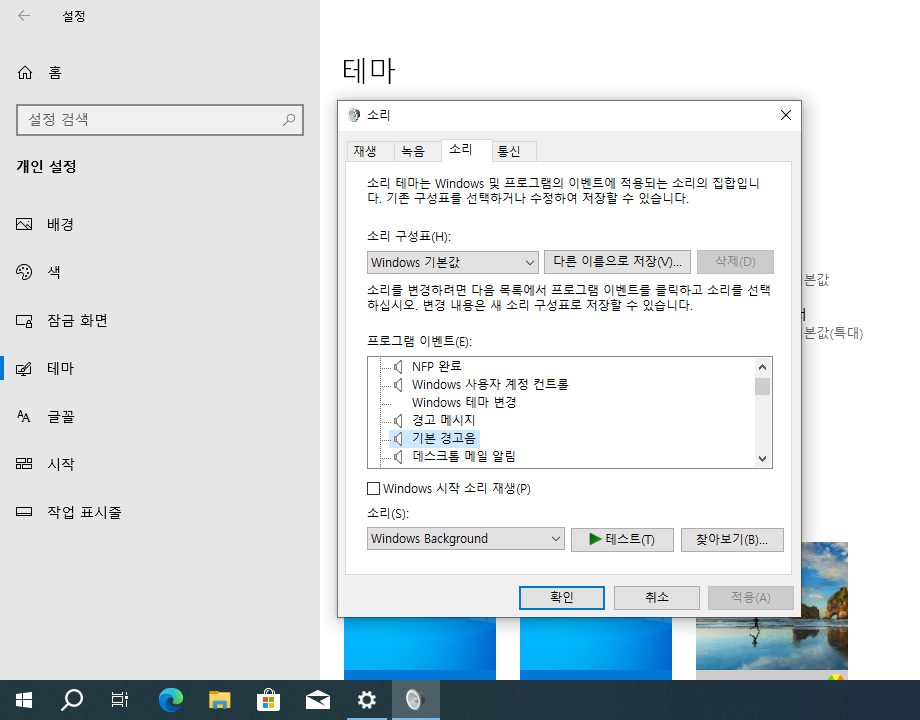The image size is (920, 720).
Task: Open the 소리 구성표 Windows 기본값 dropdown
Action: coord(452,262)
